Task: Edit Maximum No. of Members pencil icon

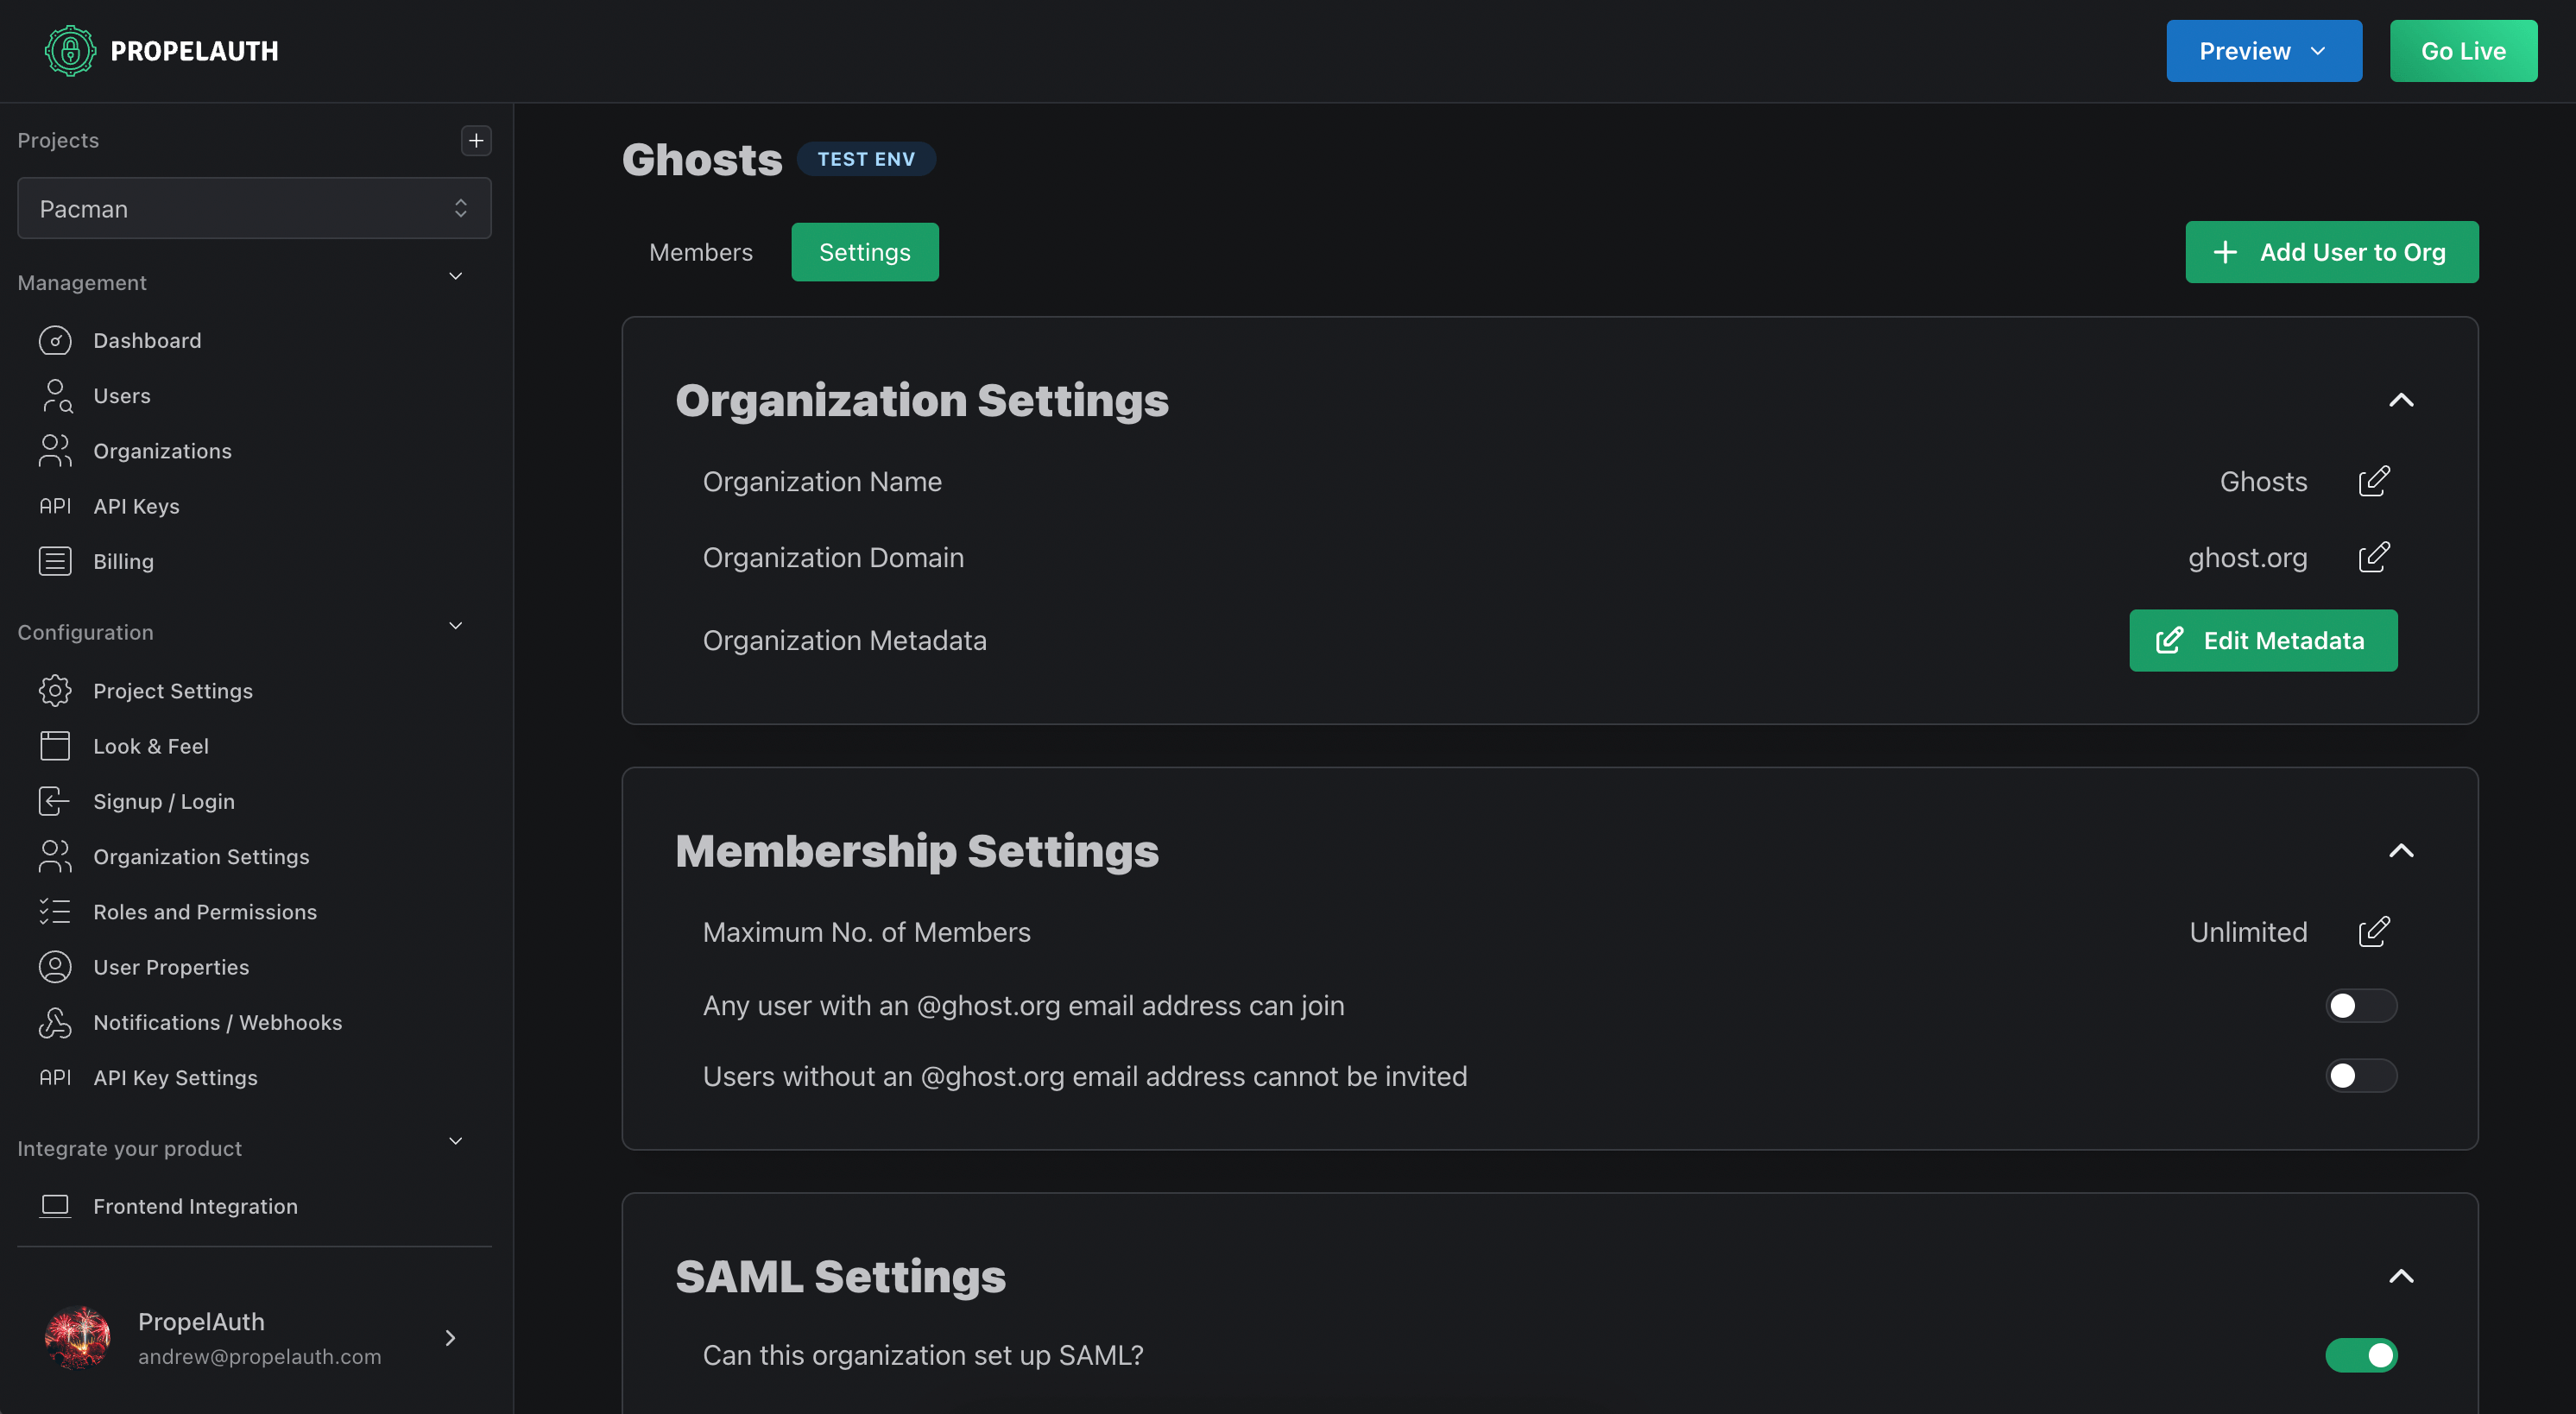Action: 2374,932
